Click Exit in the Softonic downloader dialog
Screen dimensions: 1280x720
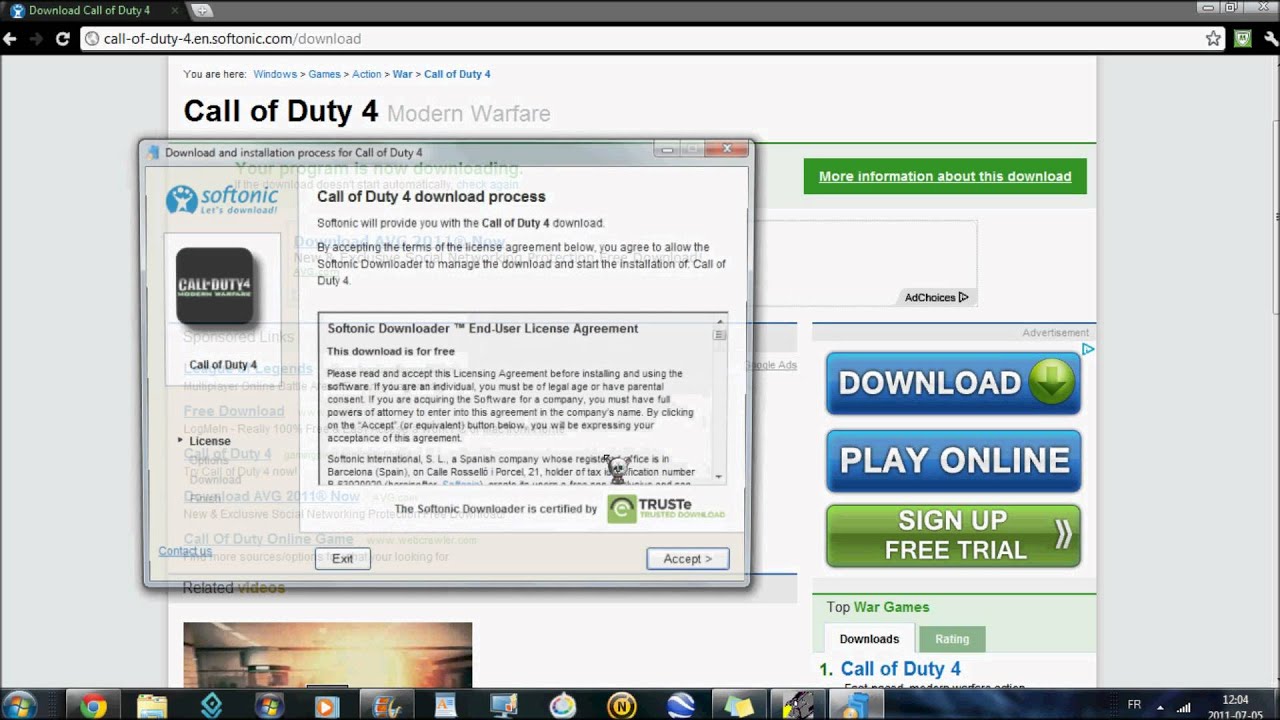coord(343,559)
